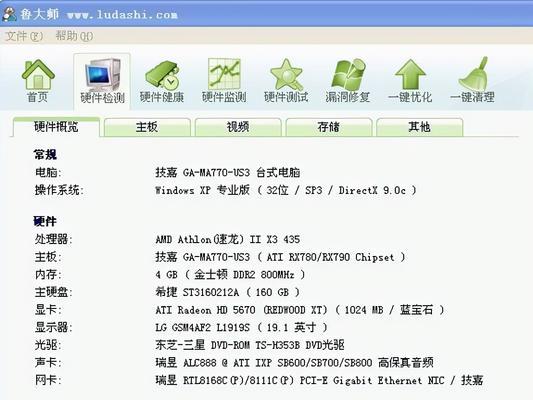Click the 一键清理 broom icon
The image size is (533, 400).
(x=472, y=80)
